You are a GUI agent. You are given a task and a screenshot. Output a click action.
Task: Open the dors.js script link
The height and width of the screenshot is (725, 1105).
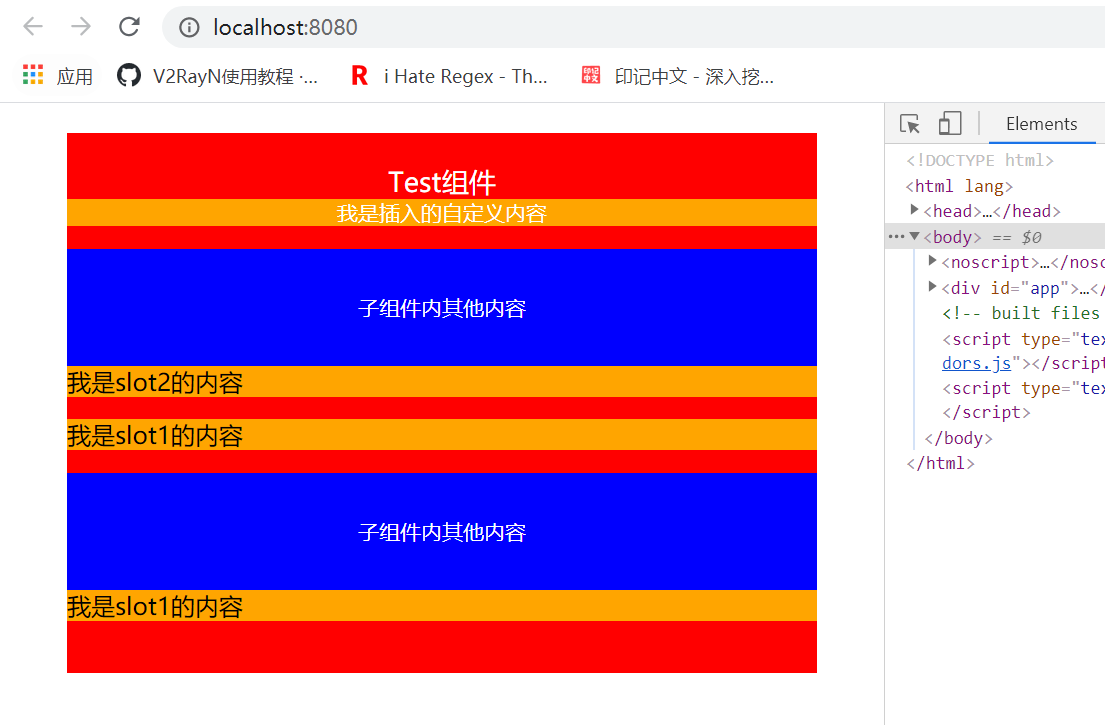(x=976, y=364)
